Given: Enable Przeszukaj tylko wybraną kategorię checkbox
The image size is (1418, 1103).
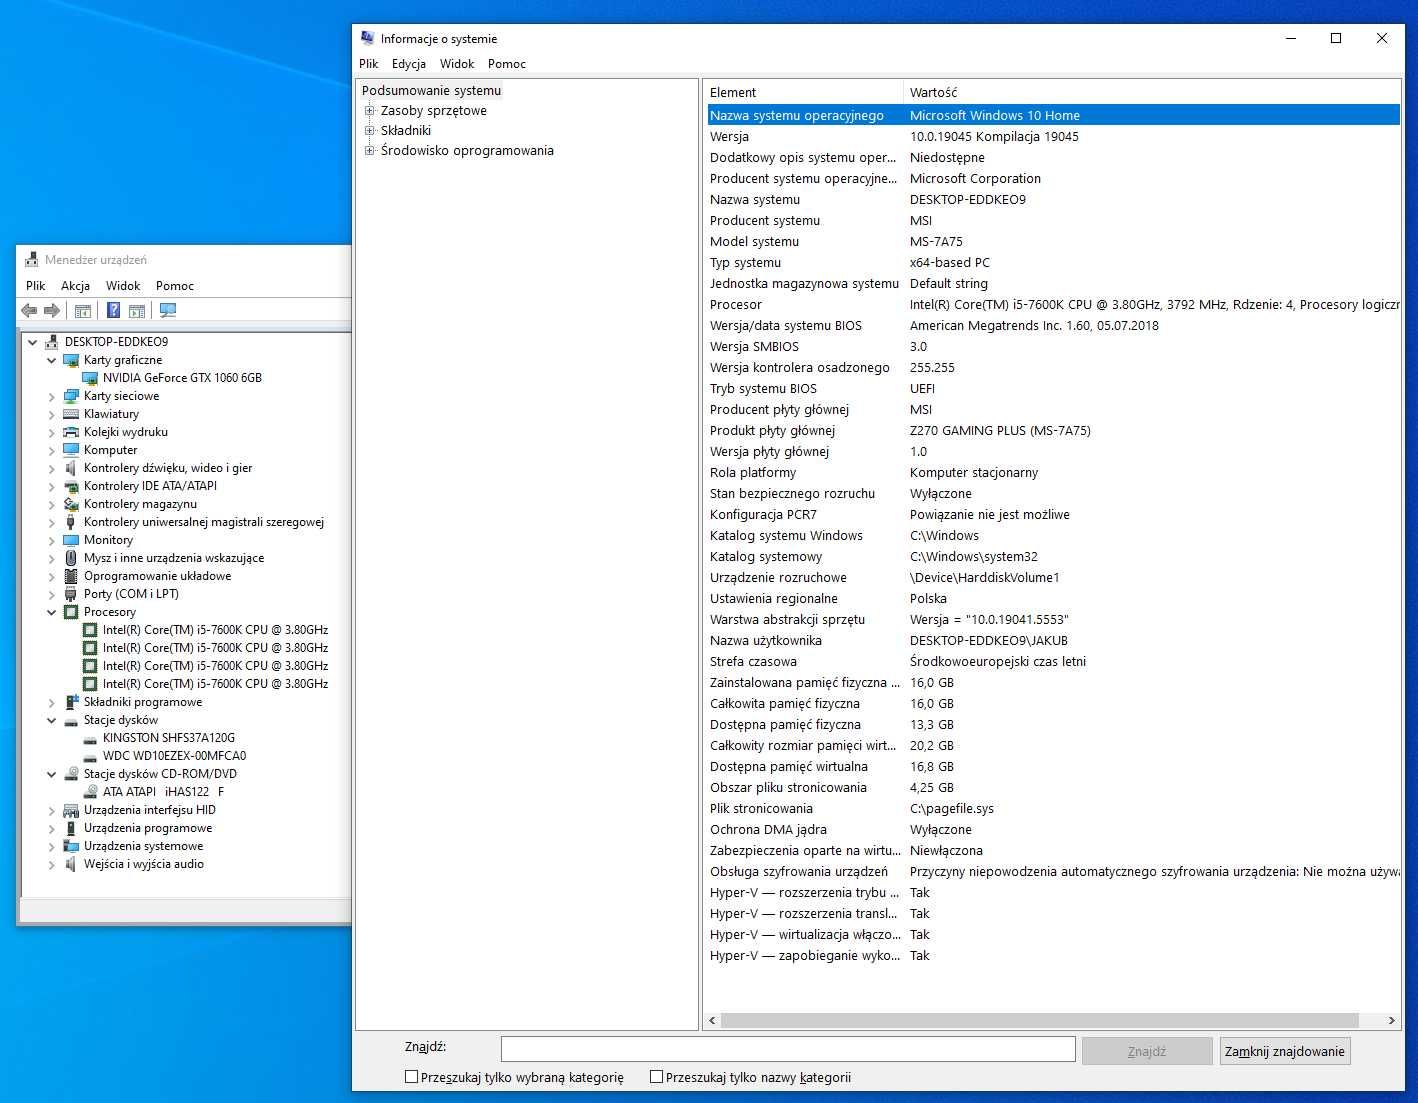Looking at the screenshot, I should 411,1077.
